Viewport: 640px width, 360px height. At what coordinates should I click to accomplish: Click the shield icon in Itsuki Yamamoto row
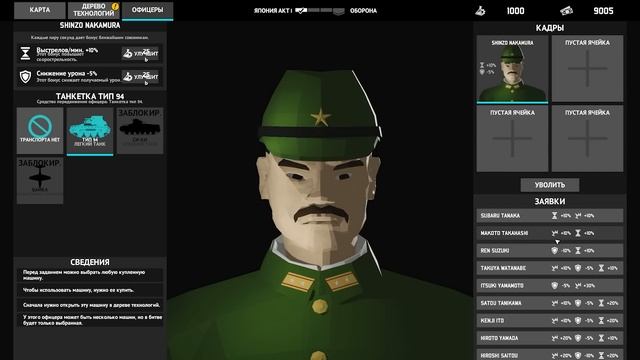pos(555,286)
